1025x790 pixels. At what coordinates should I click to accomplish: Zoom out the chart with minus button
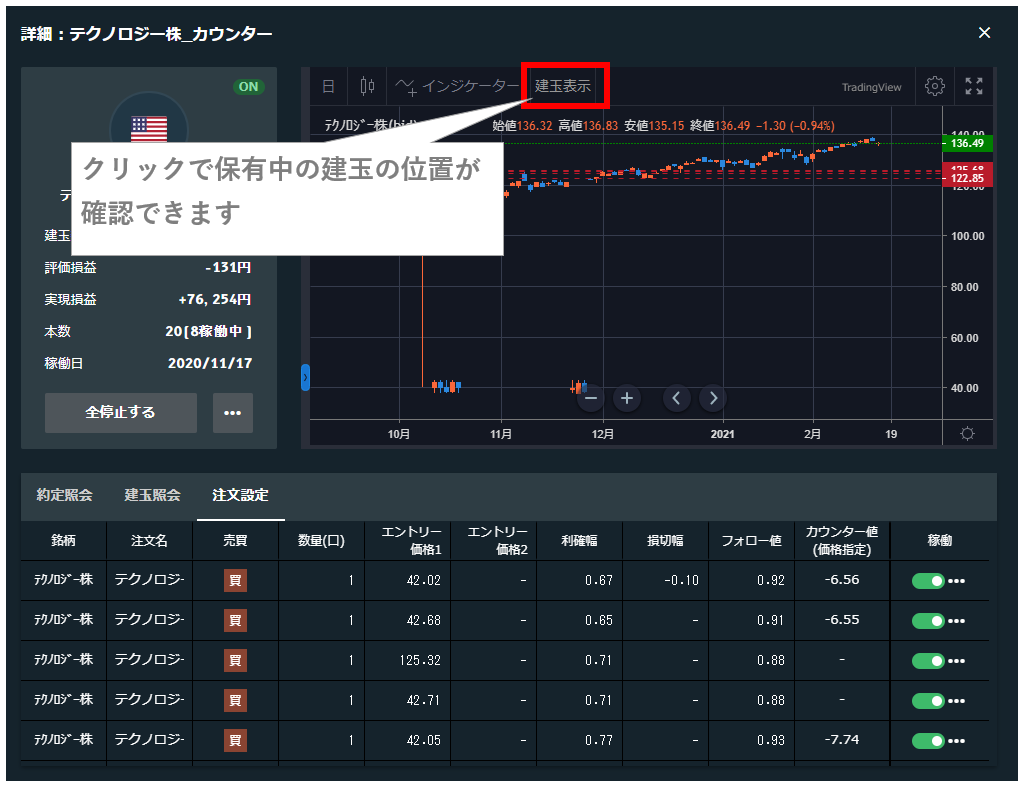[591, 398]
